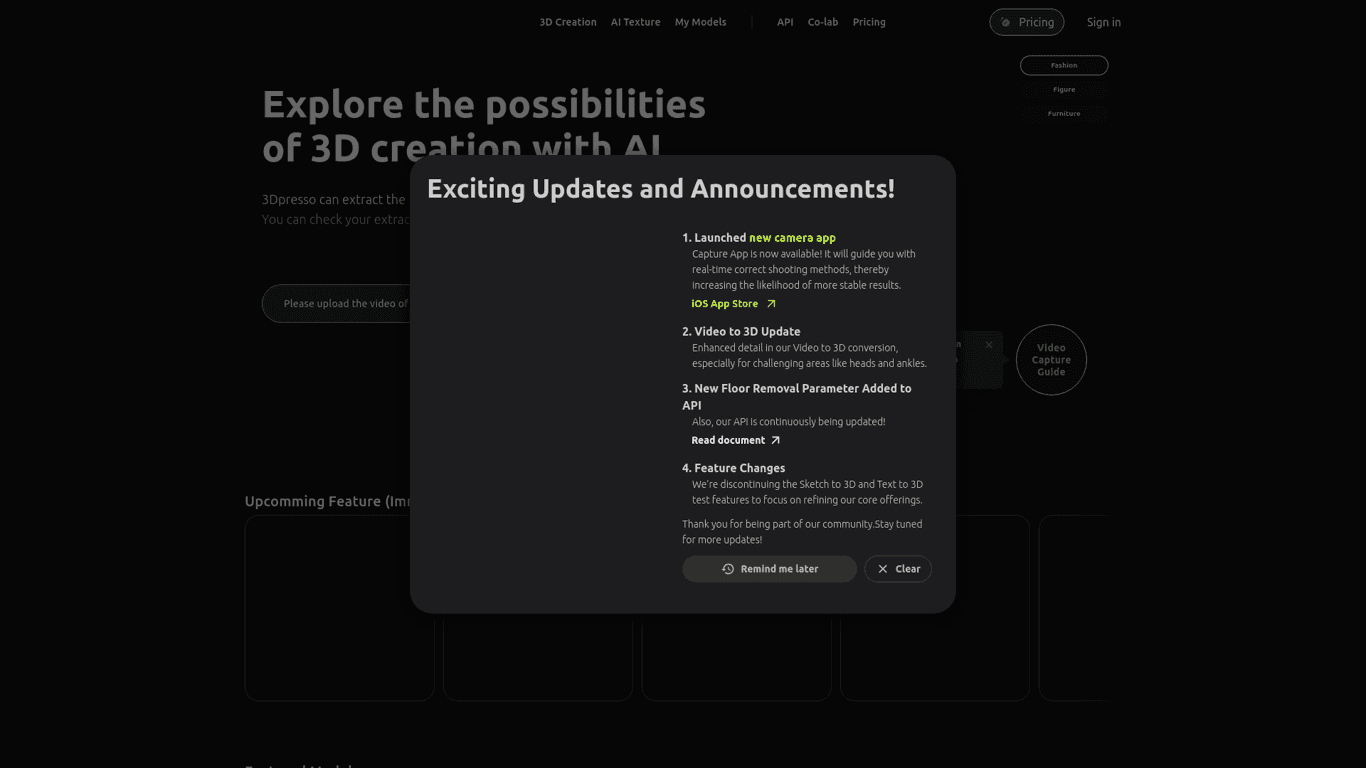Open the Video Capture Guide circle
This screenshot has width=1366, height=768.
[1051, 360]
